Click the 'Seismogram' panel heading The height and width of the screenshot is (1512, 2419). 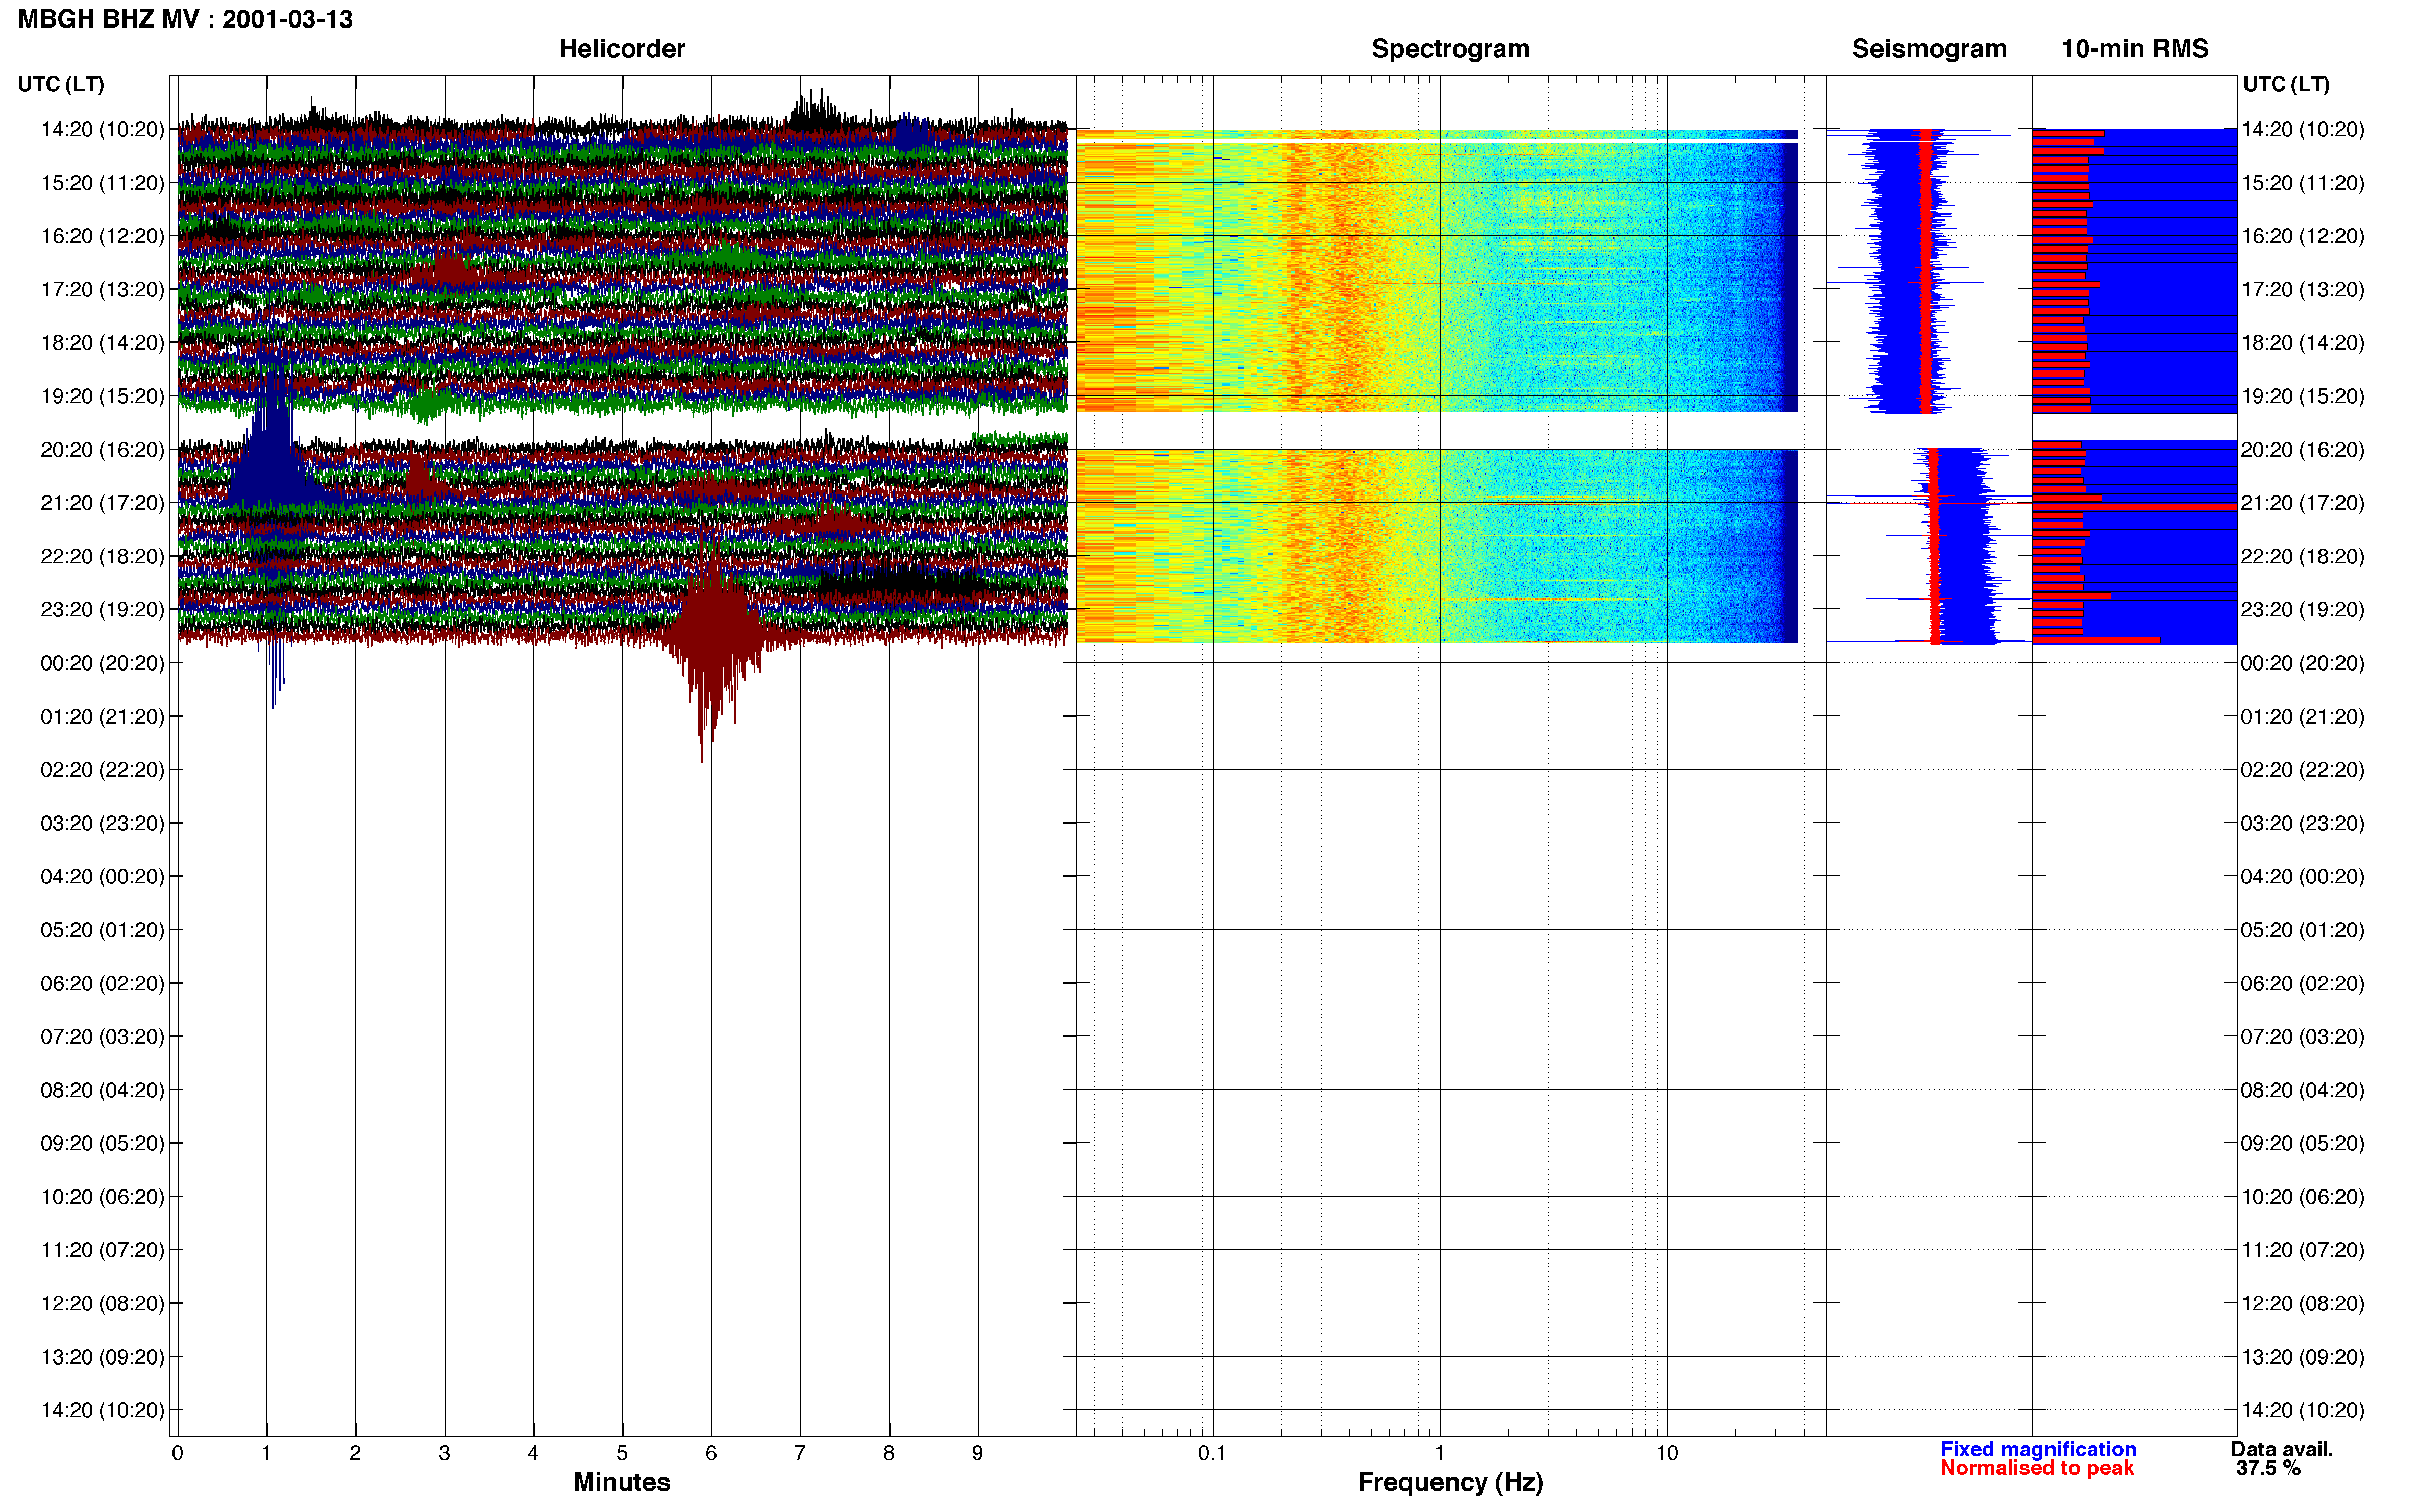click(1929, 48)
